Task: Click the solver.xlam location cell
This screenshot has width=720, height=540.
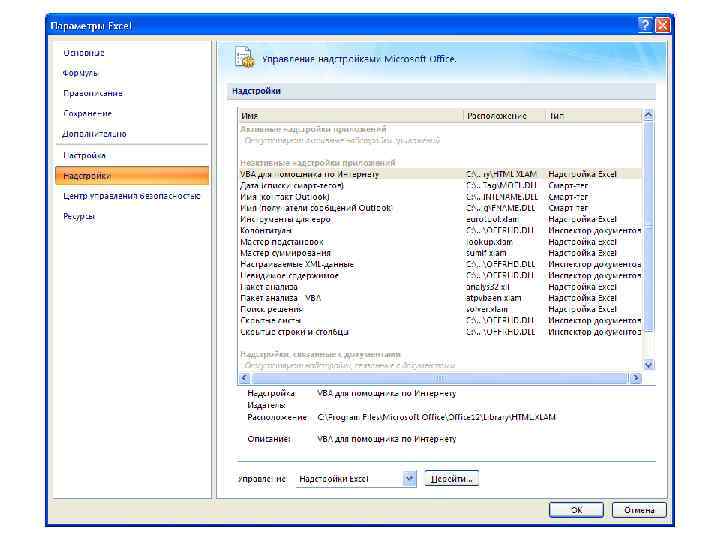Action: point(485,309)
